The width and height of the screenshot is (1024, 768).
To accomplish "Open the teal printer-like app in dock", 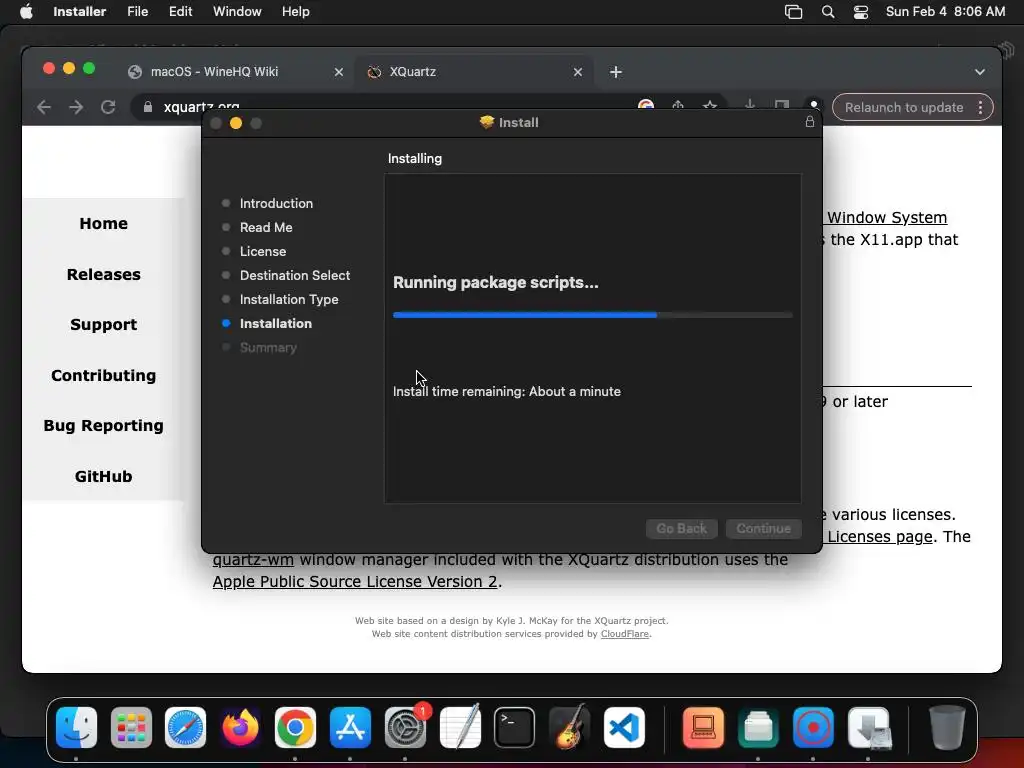I will tap(758, 727).
